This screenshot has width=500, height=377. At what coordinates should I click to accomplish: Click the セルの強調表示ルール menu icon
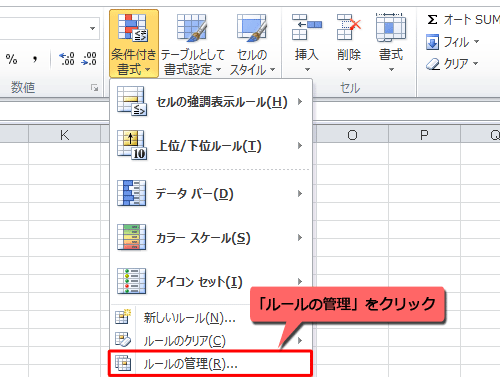pyautogui.click(x=132, y=101)
